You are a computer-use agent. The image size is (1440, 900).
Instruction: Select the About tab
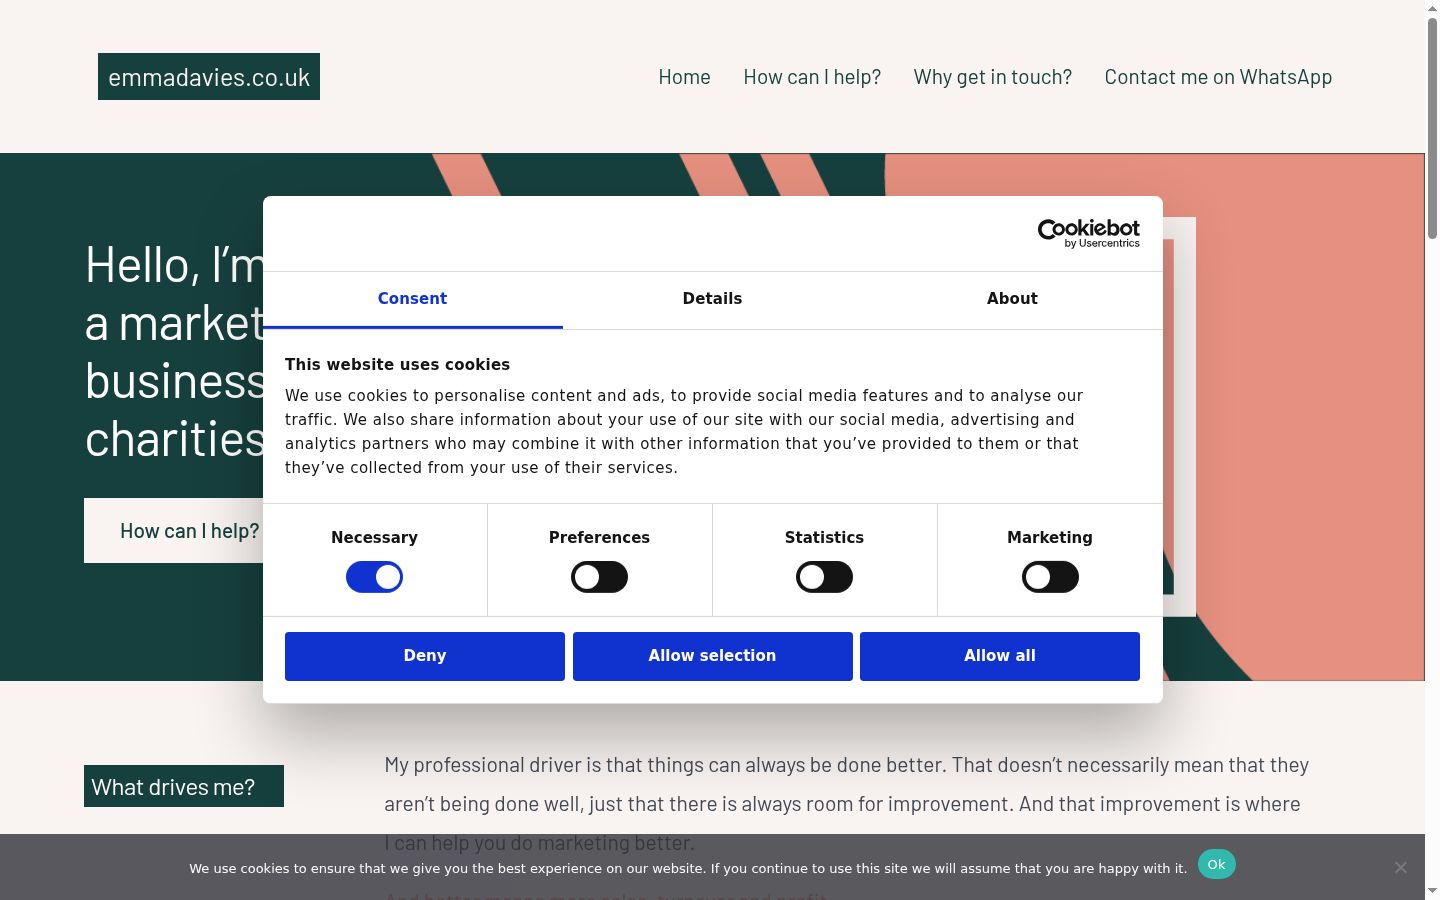point(1012,299)
